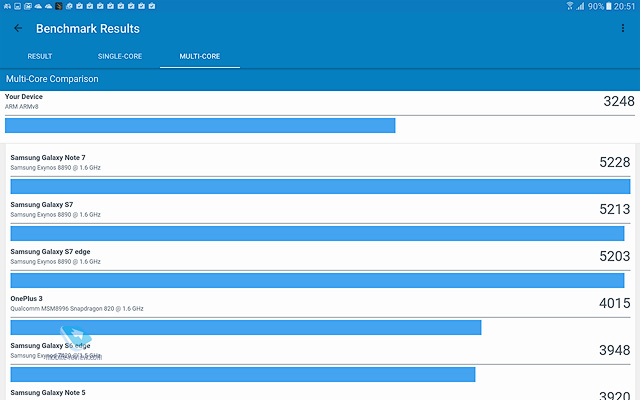Tap the Wi-Fi status icon
Screen dimensions: 640x400
[570, 6]
